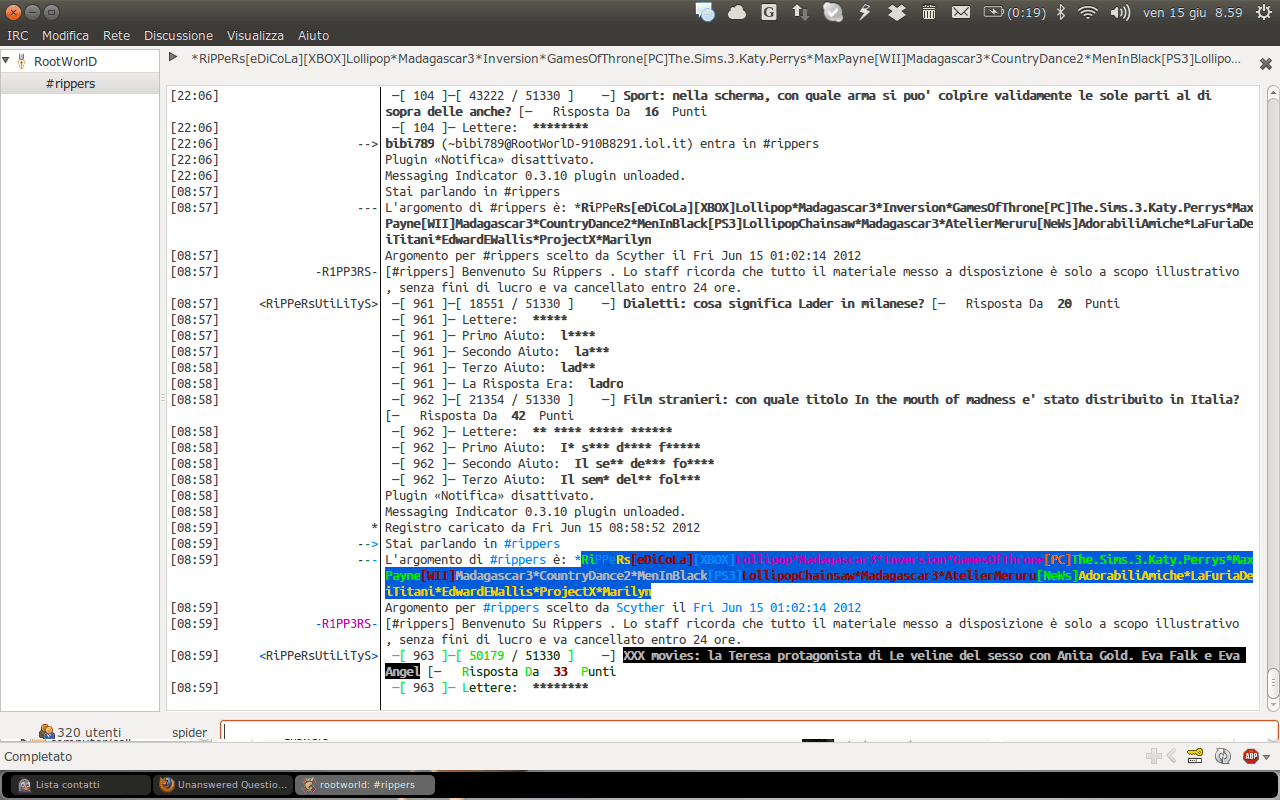The width and height of the screenshot is (1280, 800).
Task: Select the #rippers channel in sidebar
Action: (70, 83)
